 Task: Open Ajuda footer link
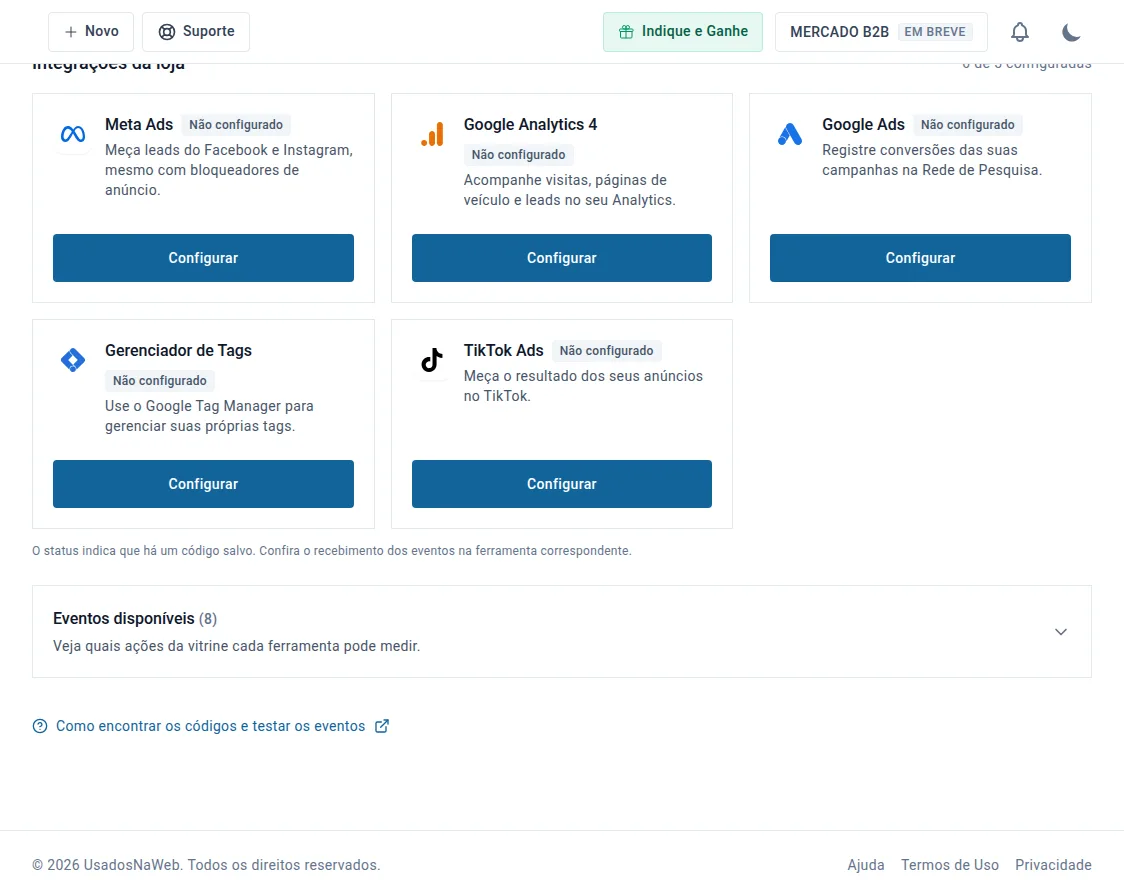point(865,865)
